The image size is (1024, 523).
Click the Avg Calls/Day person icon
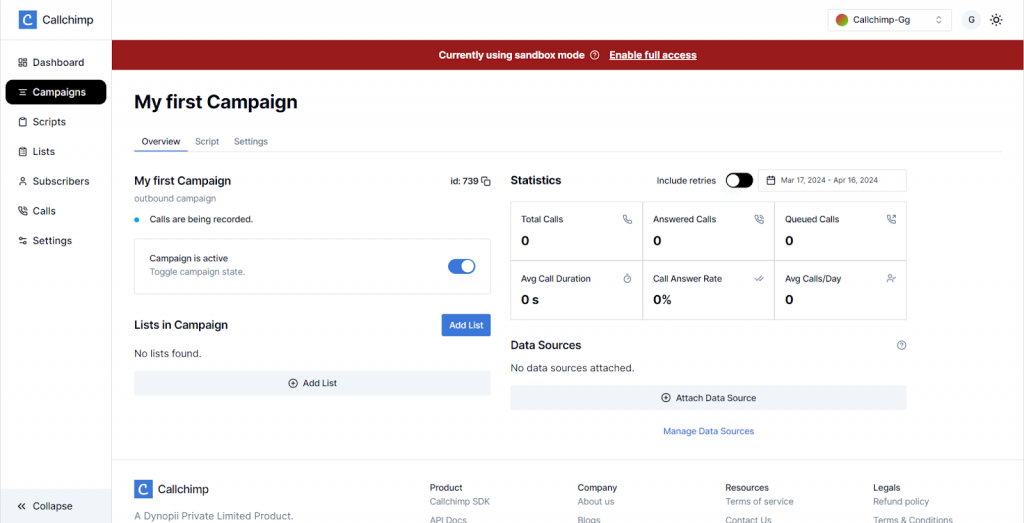click(x=891, y=279)
